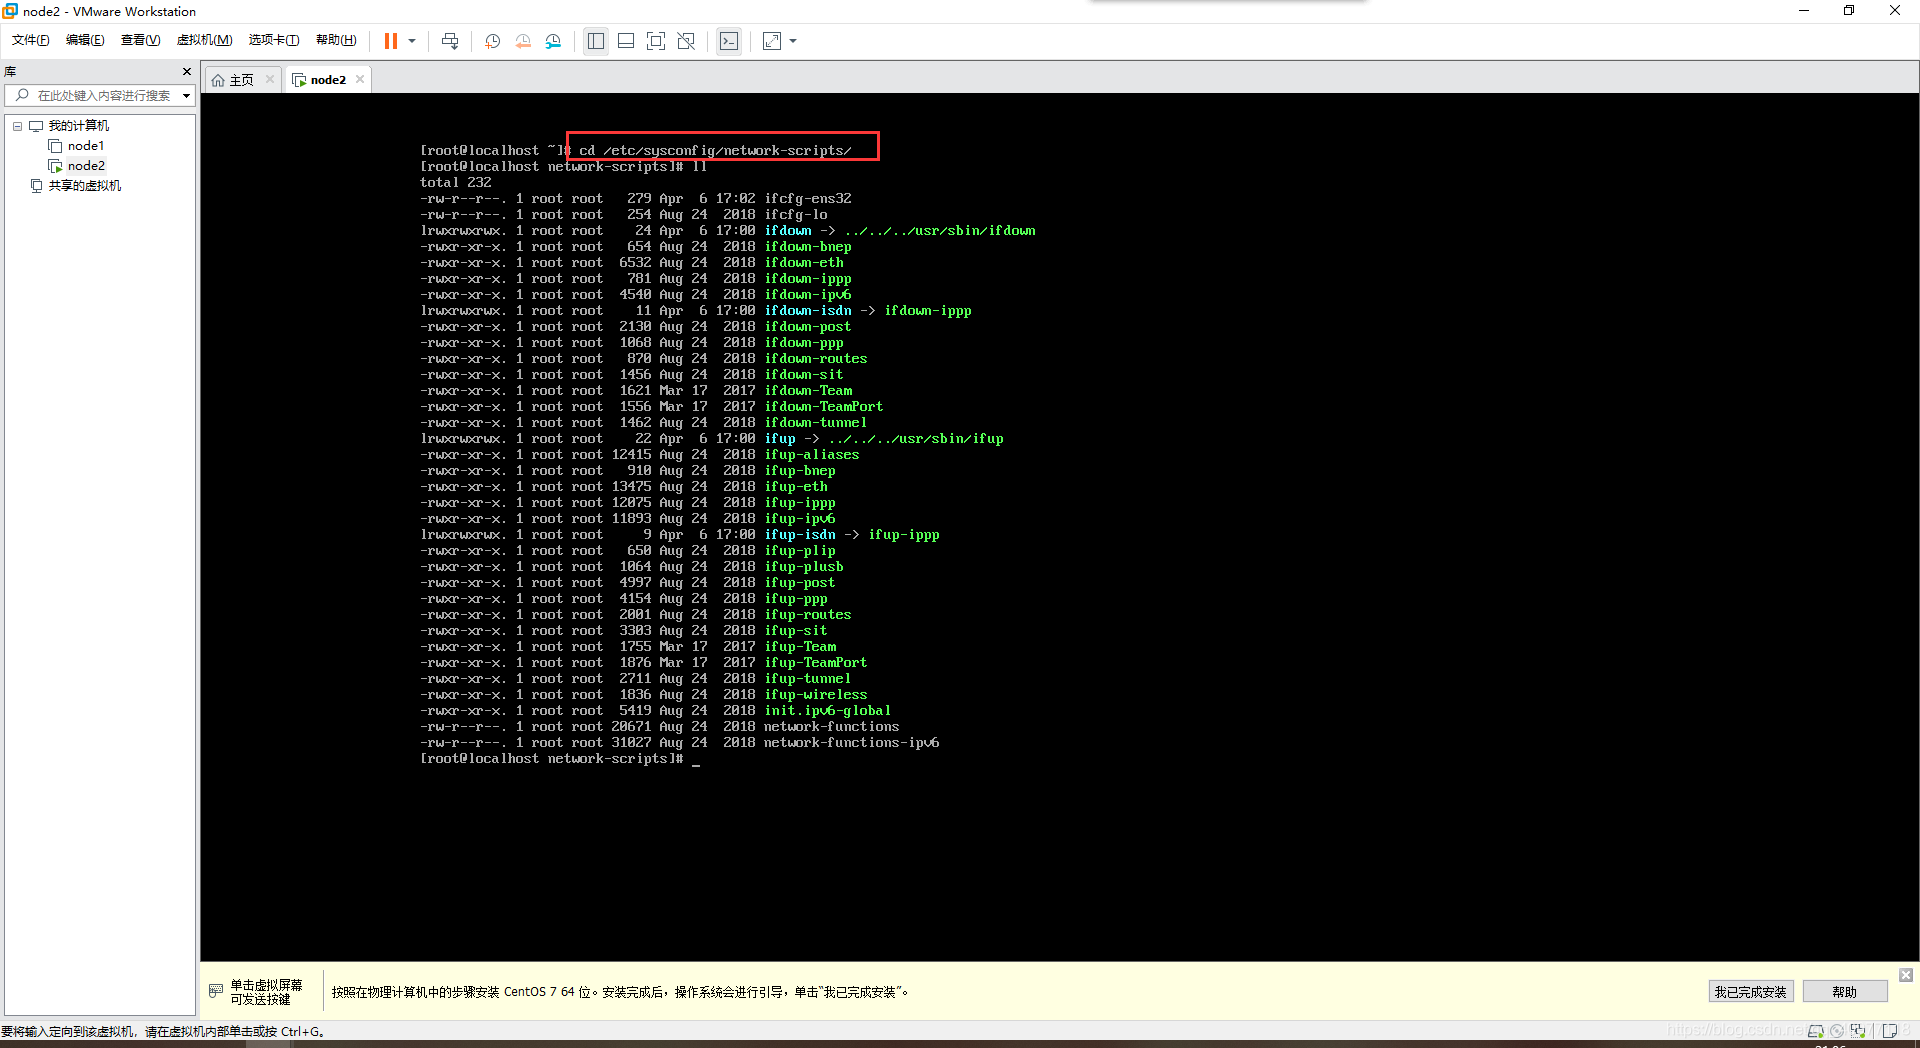Open the library search dropdown arrow
Viewport: 1920px width, 1048px height.
pos(186,96)
